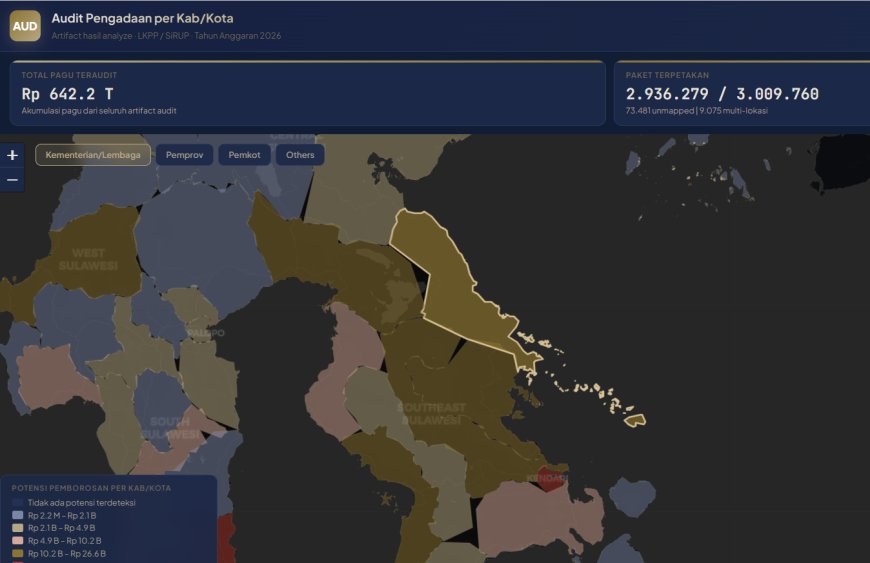Viewport: 870px width, 563px height.
Task: Click the Rp 10.2 B – Rp 26.6 B legend swatch
Action: click(x=17, y=554)
